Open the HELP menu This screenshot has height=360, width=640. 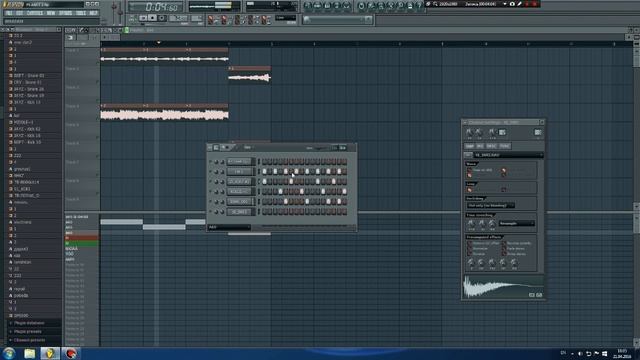pyautogui.click(x=93, y=13)
